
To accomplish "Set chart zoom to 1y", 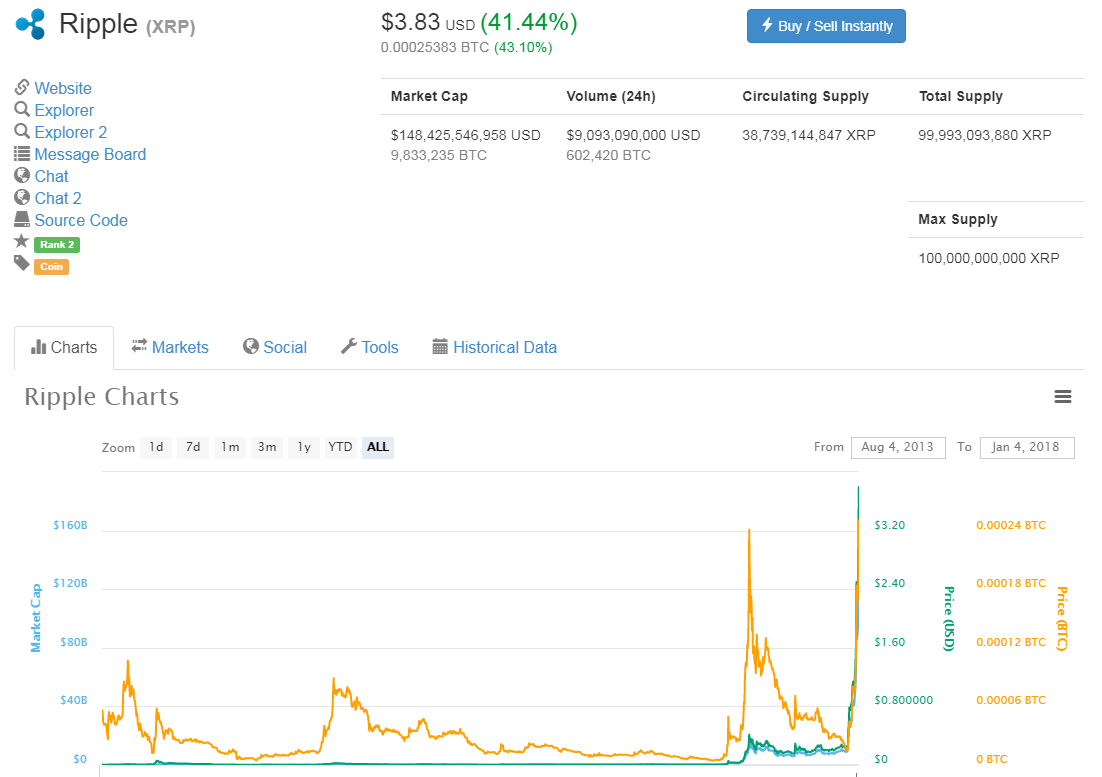I will pos(304,448).
